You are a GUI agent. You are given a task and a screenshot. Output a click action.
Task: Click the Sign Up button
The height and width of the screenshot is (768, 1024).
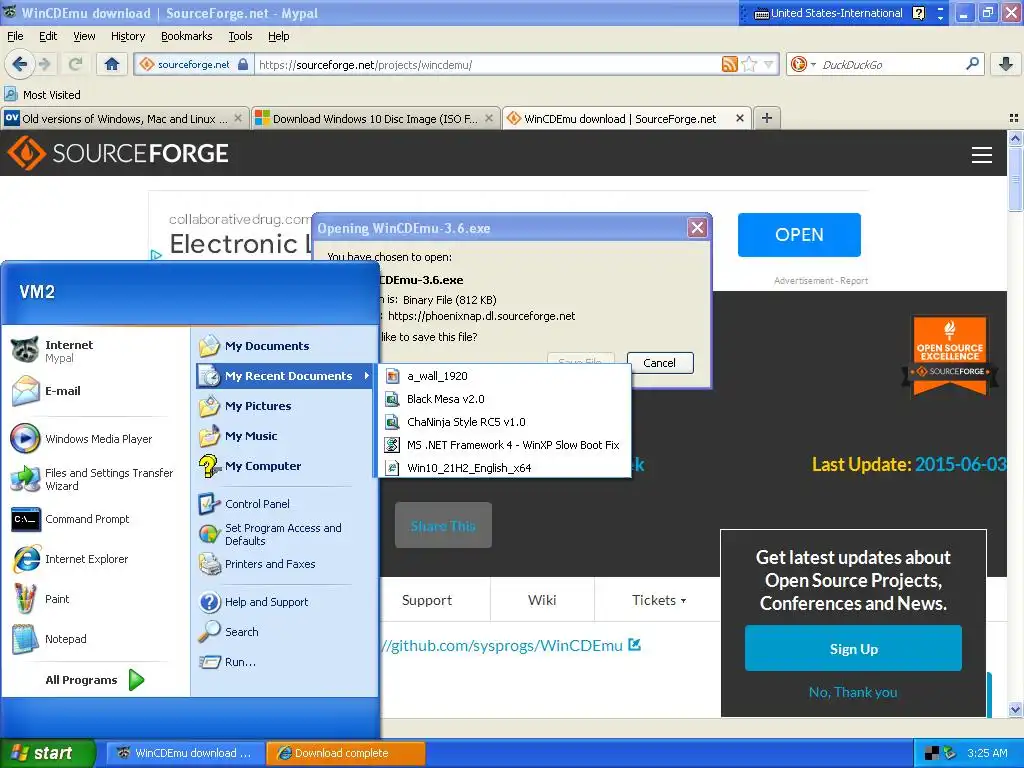pos(854,648)
